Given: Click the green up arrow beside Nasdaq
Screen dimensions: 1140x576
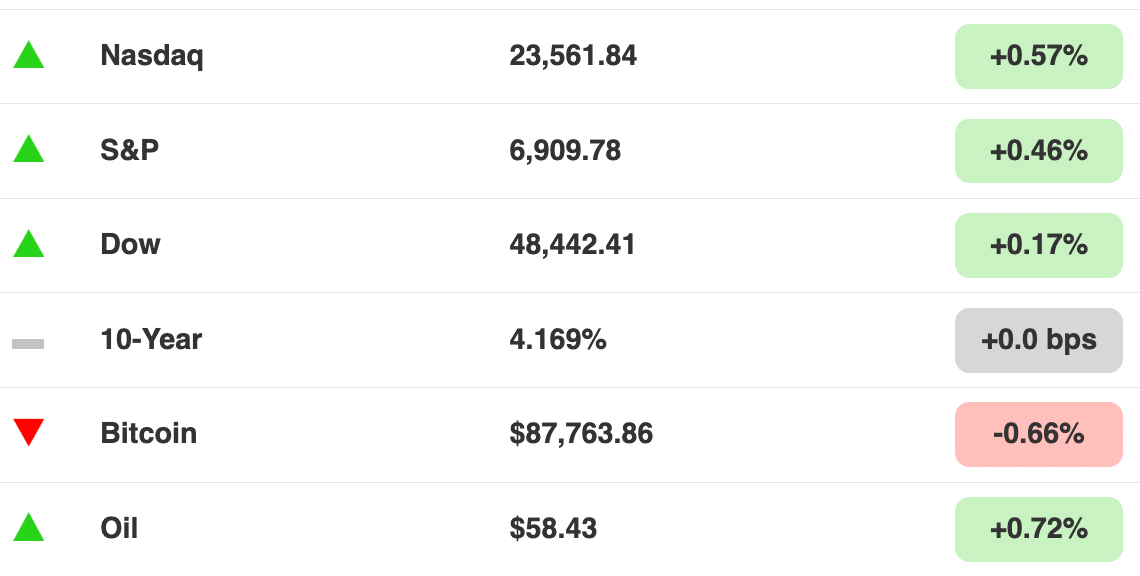Looking at the screenshot, I should 28,55.
